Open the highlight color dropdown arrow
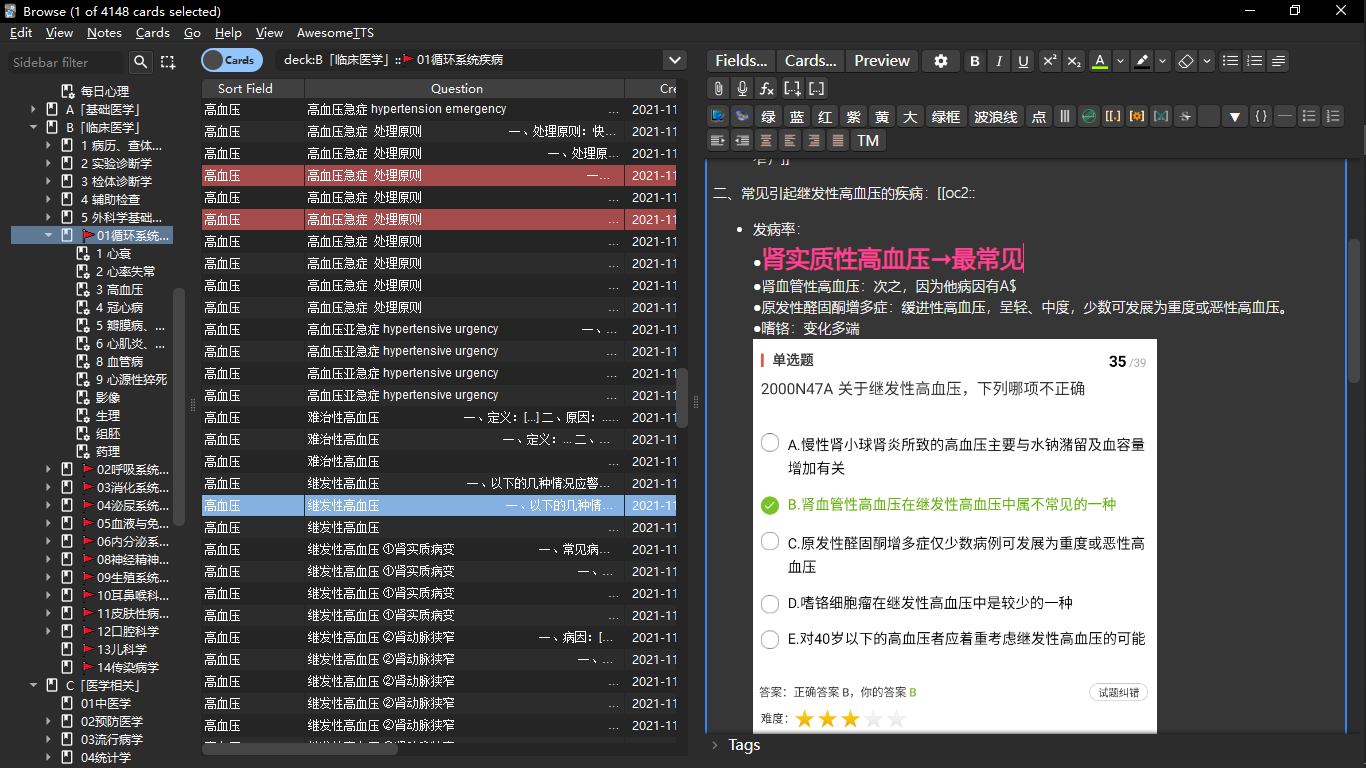The height and width of the screenshot is (768, 1366). (1162, 61)
